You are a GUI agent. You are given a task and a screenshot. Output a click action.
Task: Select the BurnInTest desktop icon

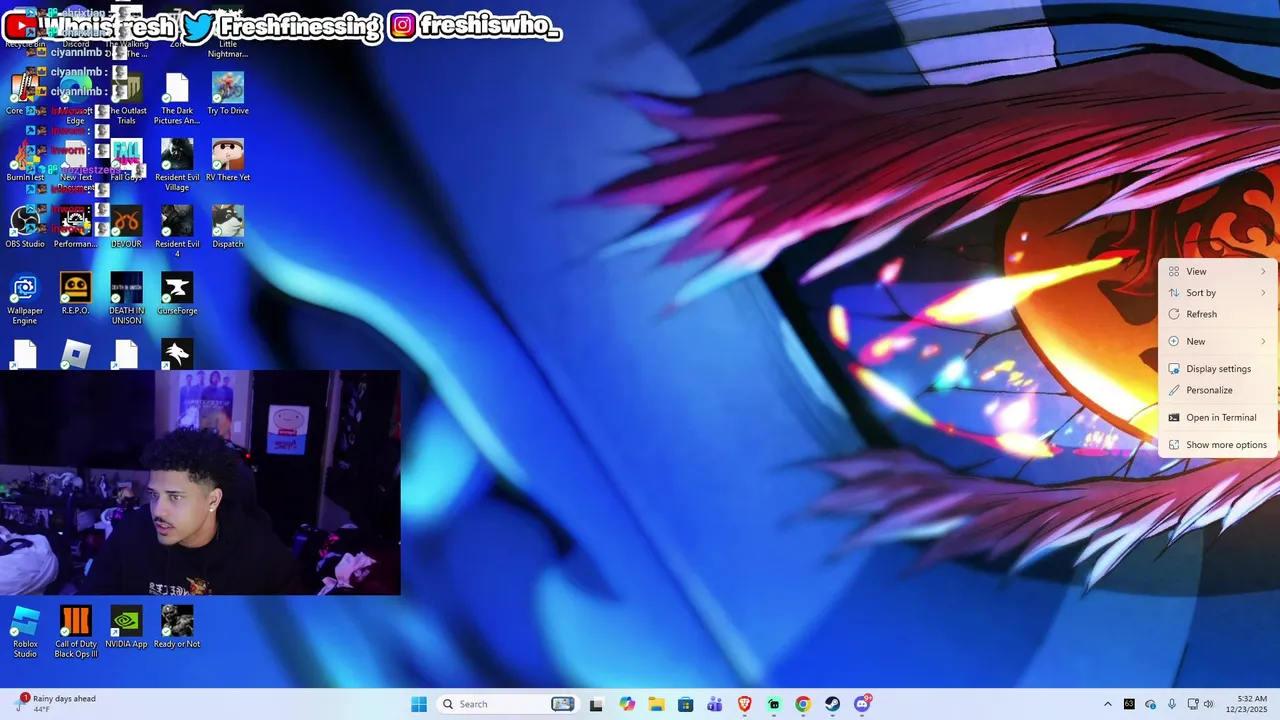coord(25,161)
